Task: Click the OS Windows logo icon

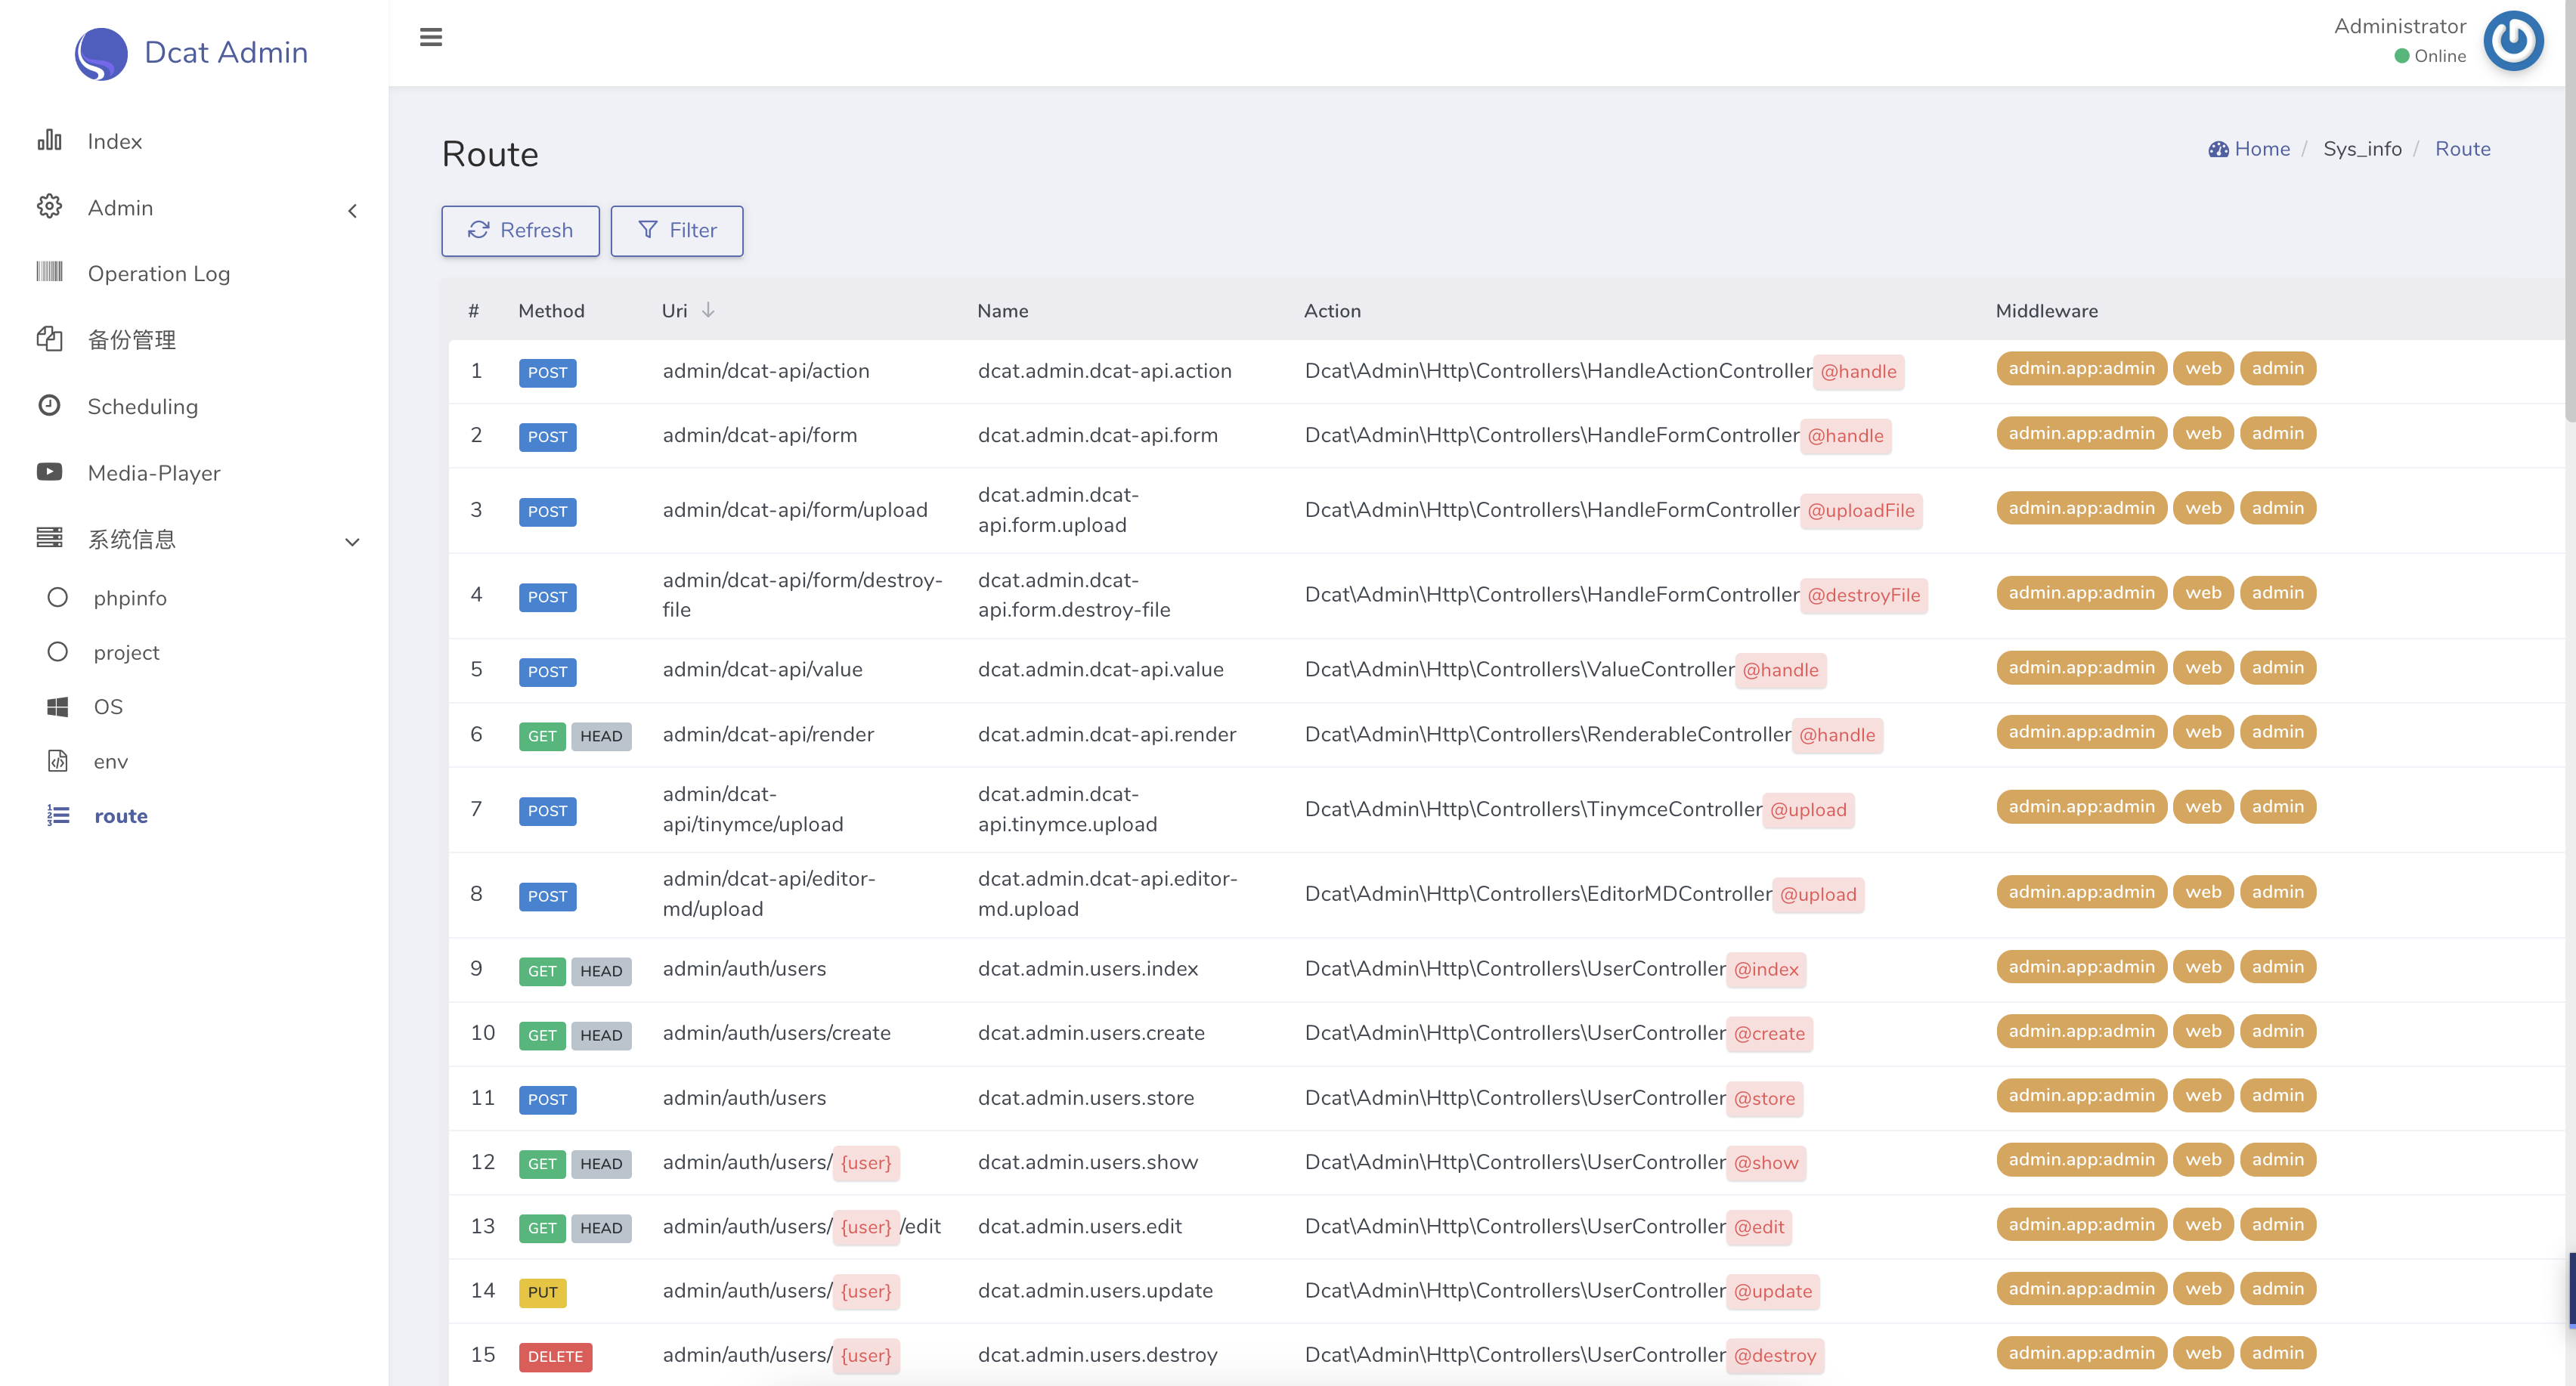Action: [58, 707]
